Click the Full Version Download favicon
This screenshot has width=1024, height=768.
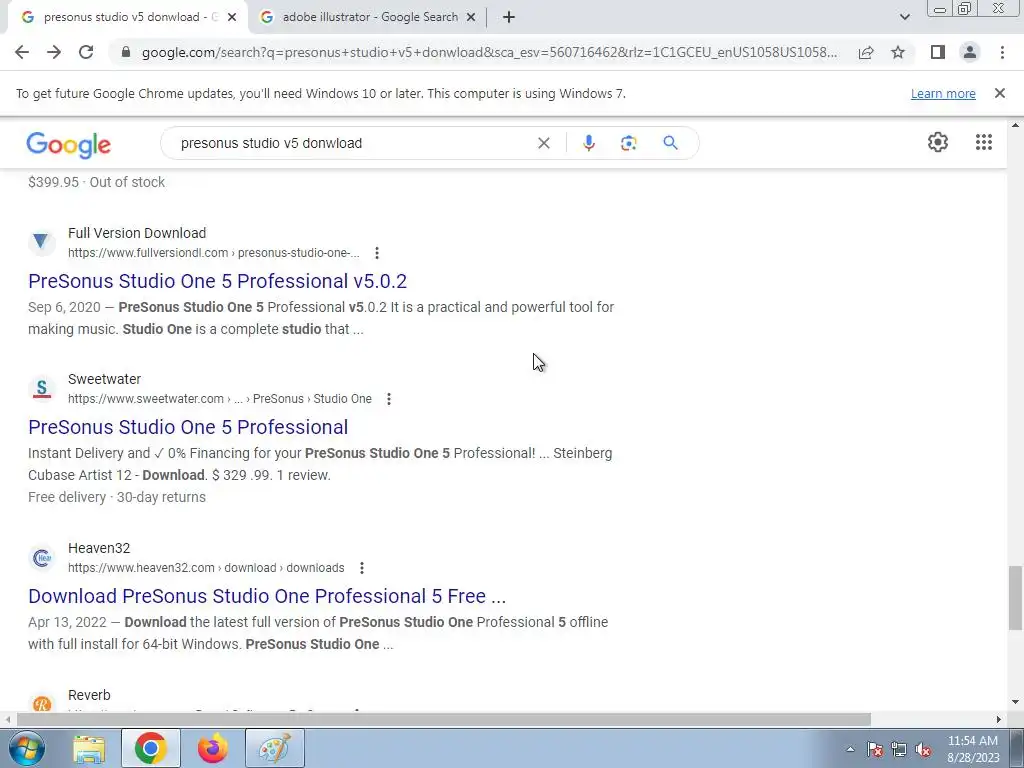(42, 242)
